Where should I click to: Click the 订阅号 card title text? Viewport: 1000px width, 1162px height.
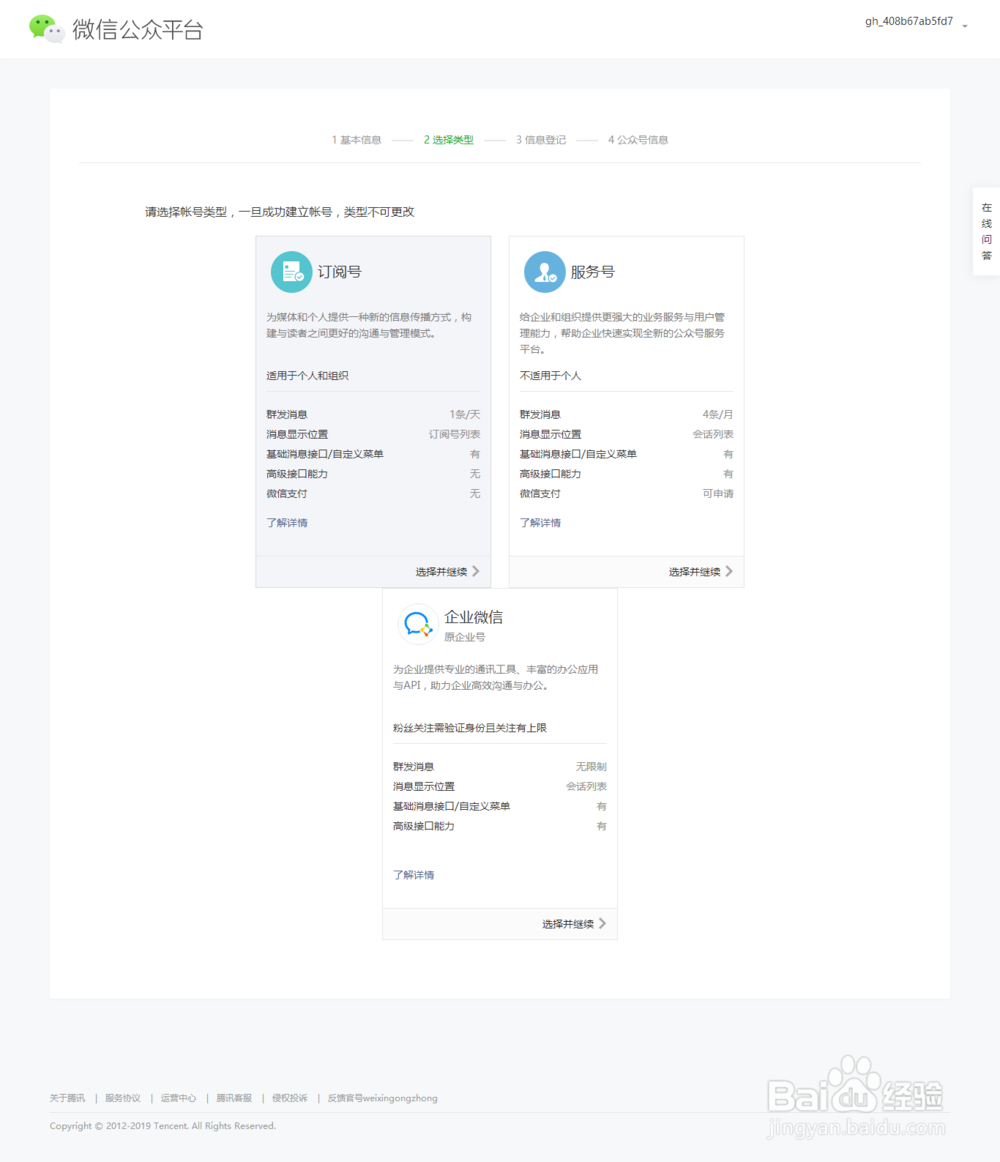(x=340, y=272)
